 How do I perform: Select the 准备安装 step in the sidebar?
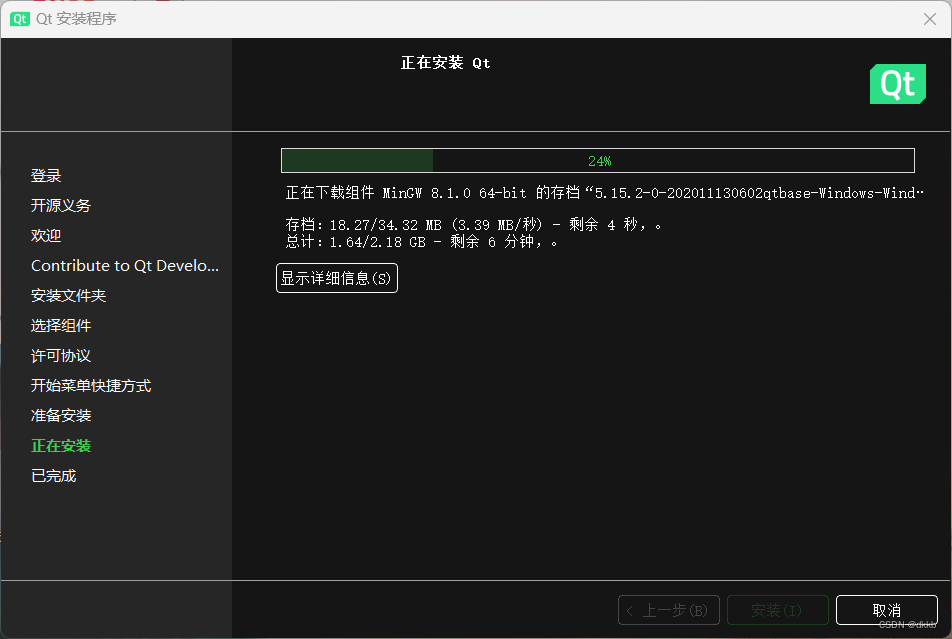61,415
